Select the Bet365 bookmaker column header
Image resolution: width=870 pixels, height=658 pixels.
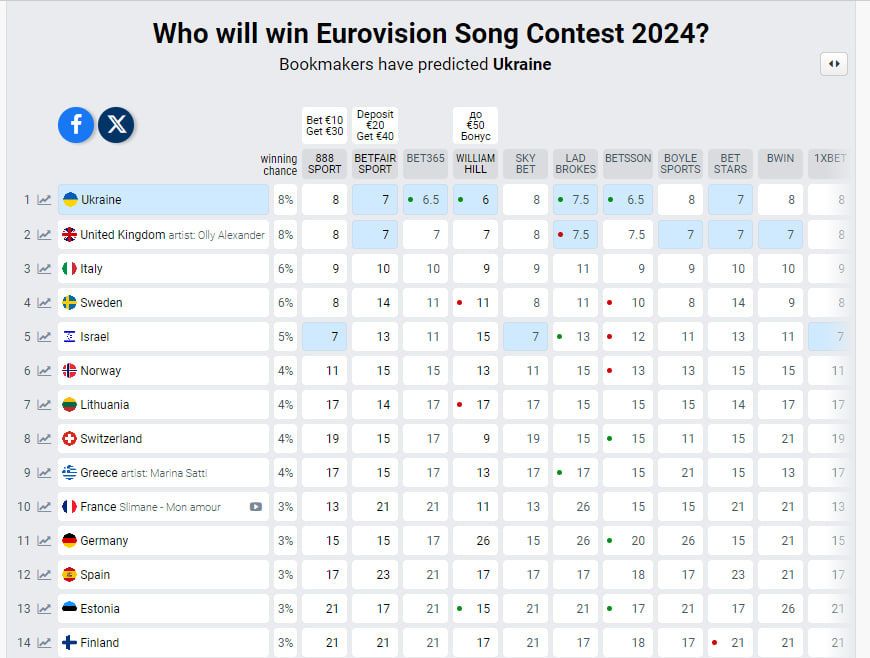pyautogui.click(x=425, y=159)
